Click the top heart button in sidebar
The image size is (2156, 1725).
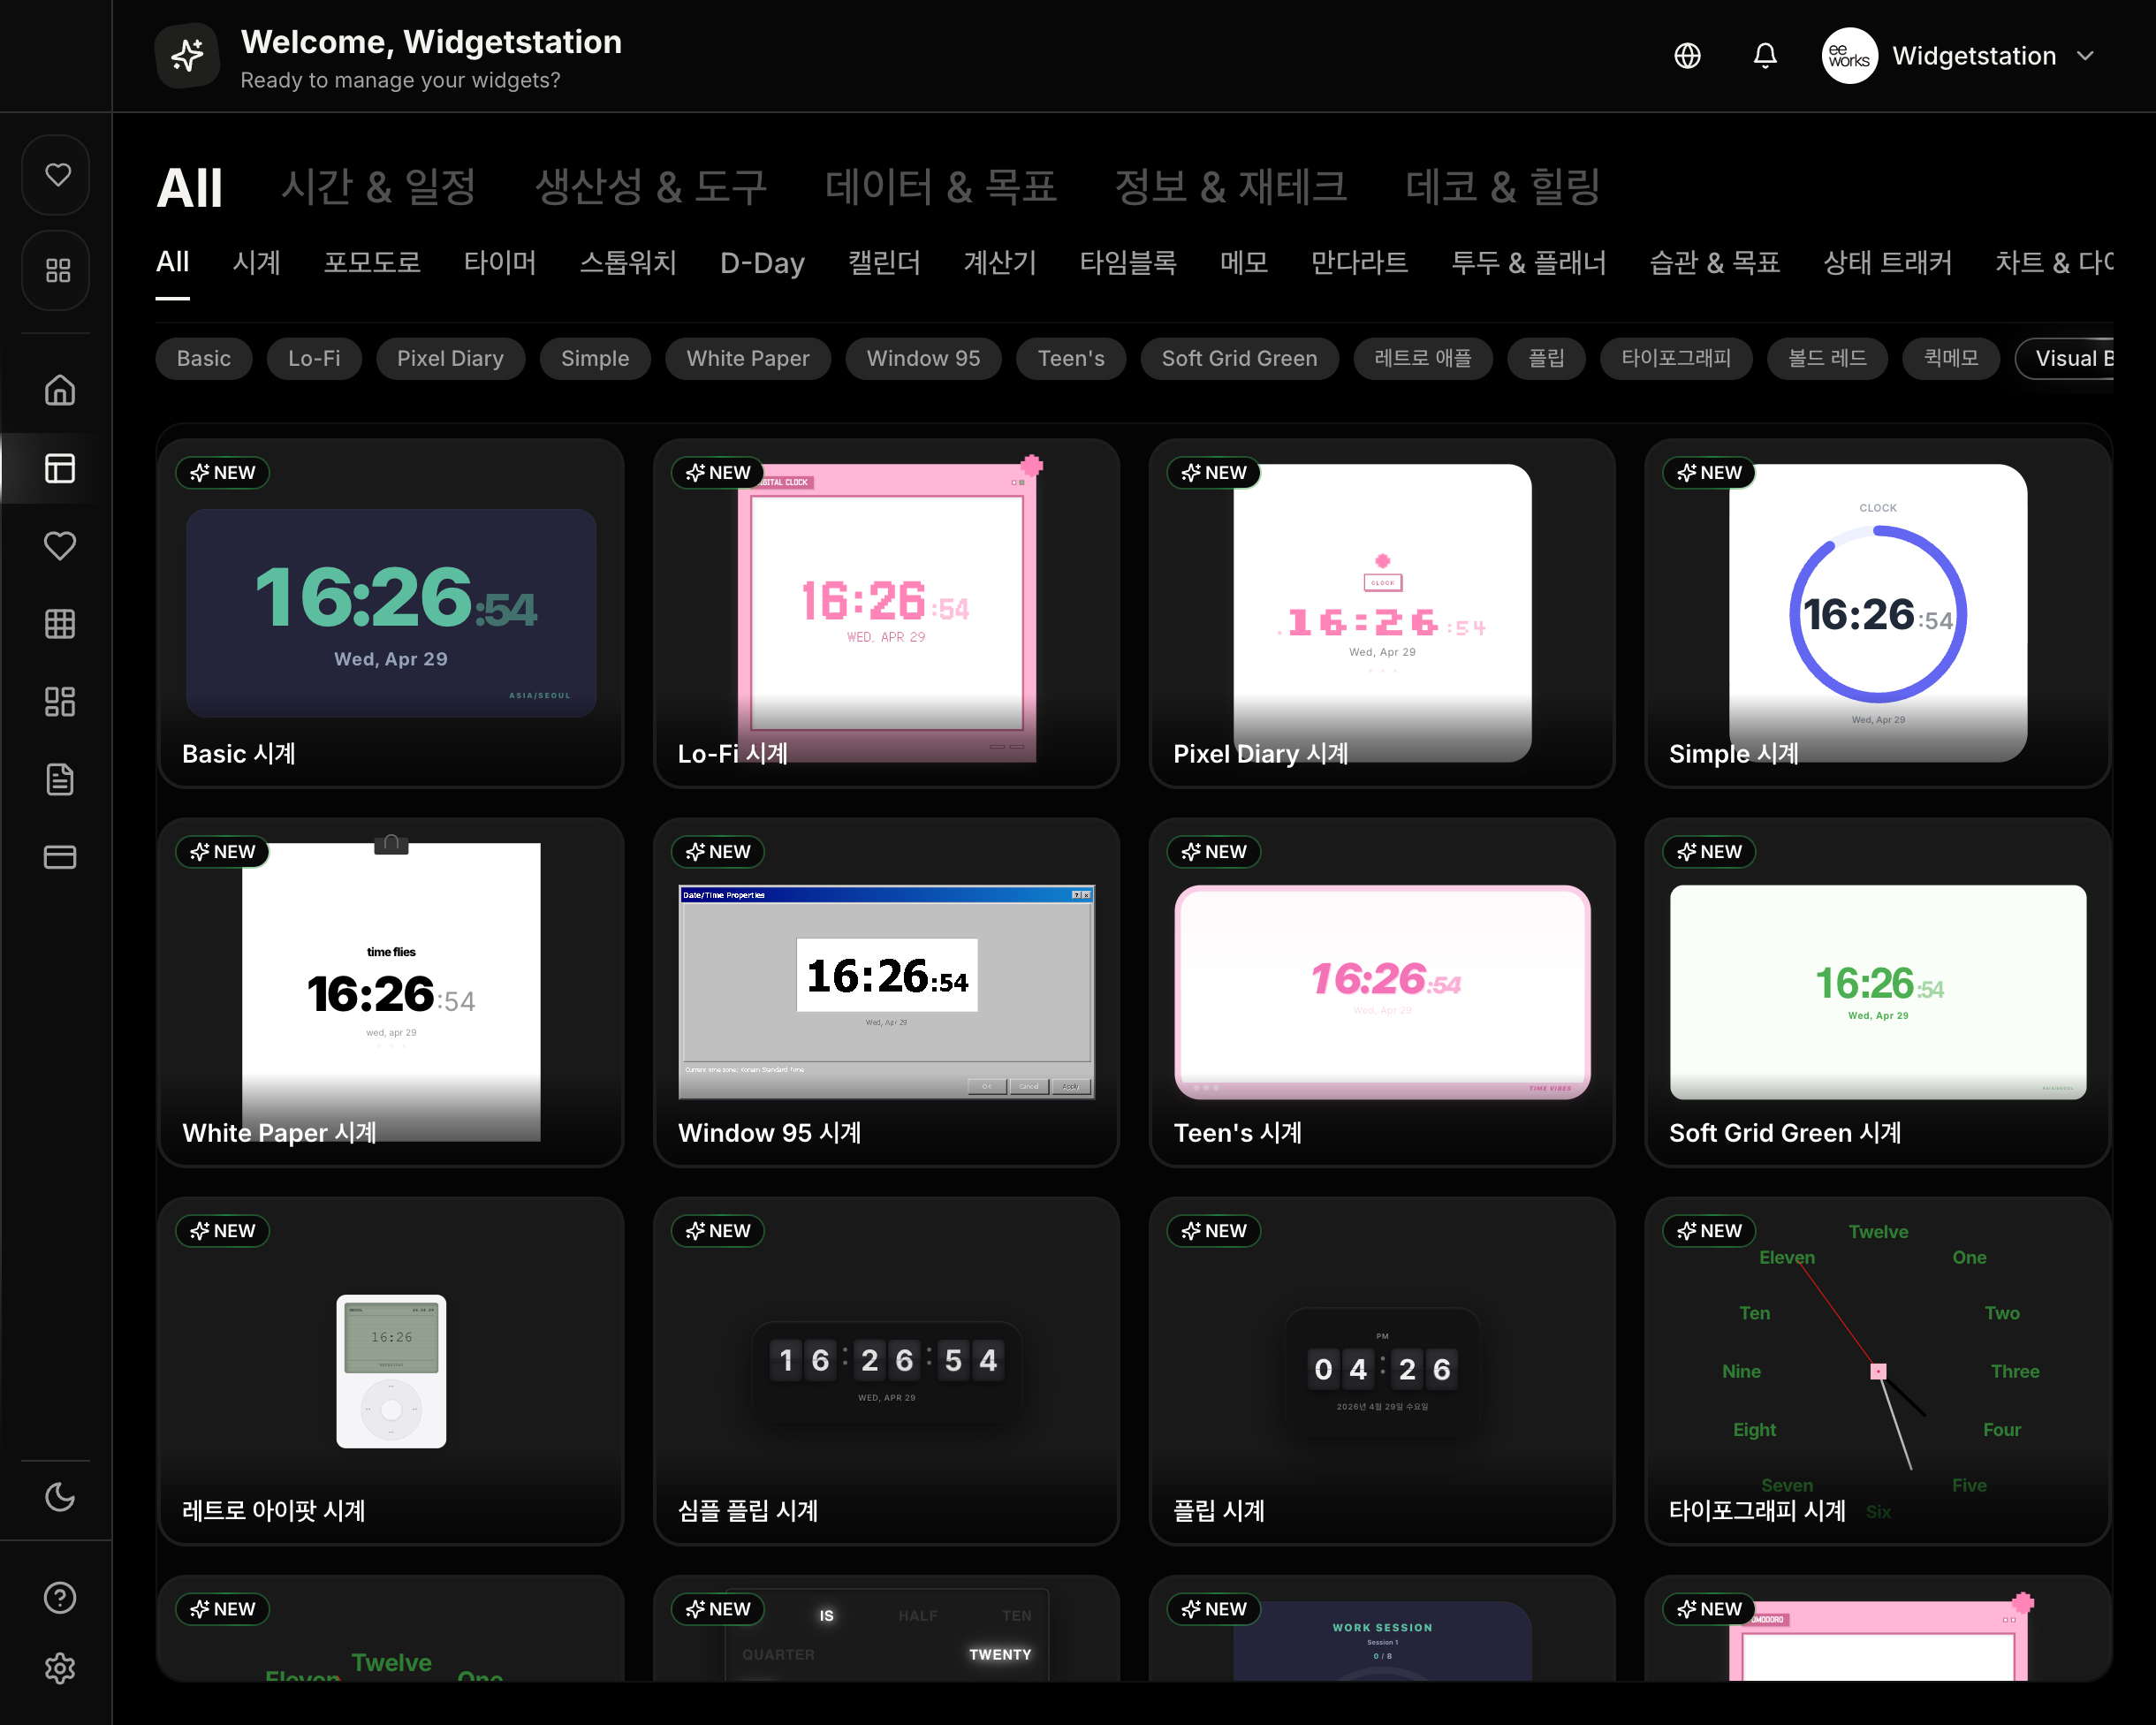(58, 174)
